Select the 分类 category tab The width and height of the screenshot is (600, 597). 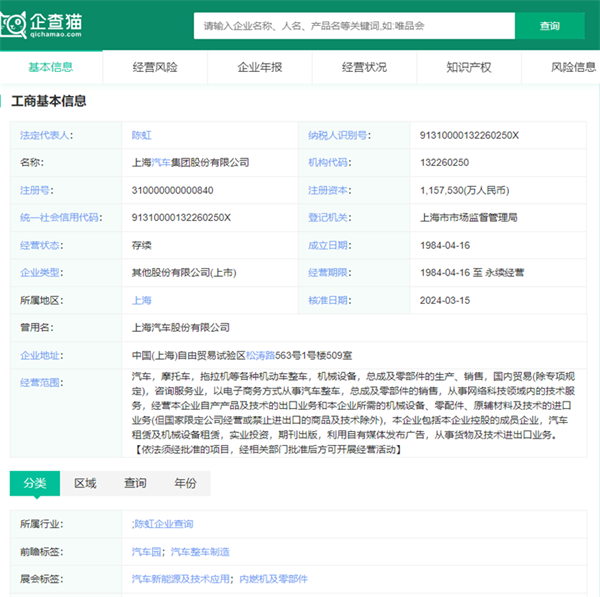pos(35,484)
